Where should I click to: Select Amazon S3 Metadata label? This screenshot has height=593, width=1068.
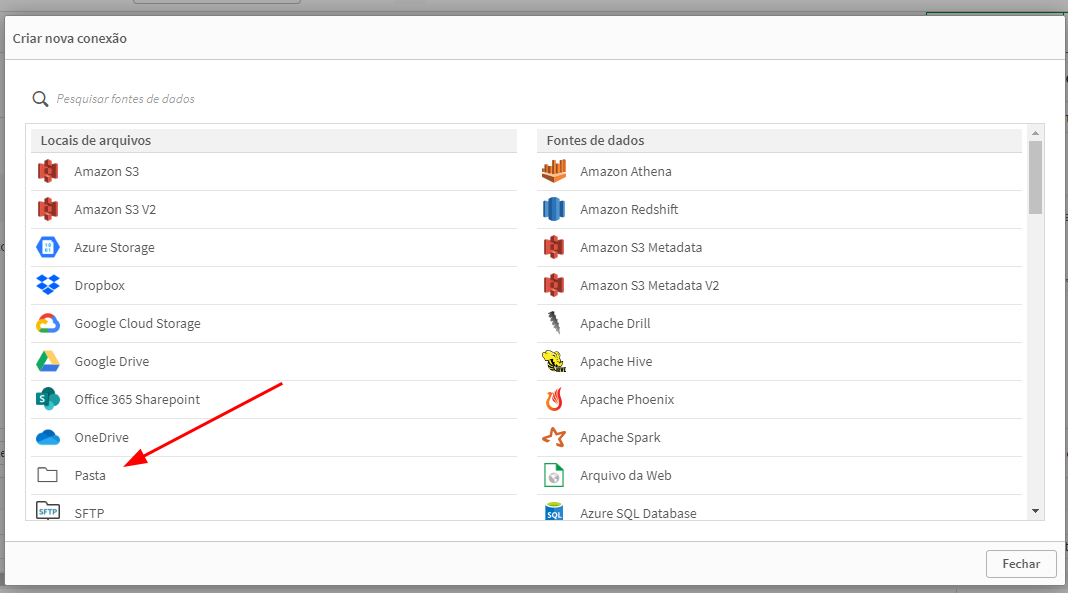click(x=641, y=248)
